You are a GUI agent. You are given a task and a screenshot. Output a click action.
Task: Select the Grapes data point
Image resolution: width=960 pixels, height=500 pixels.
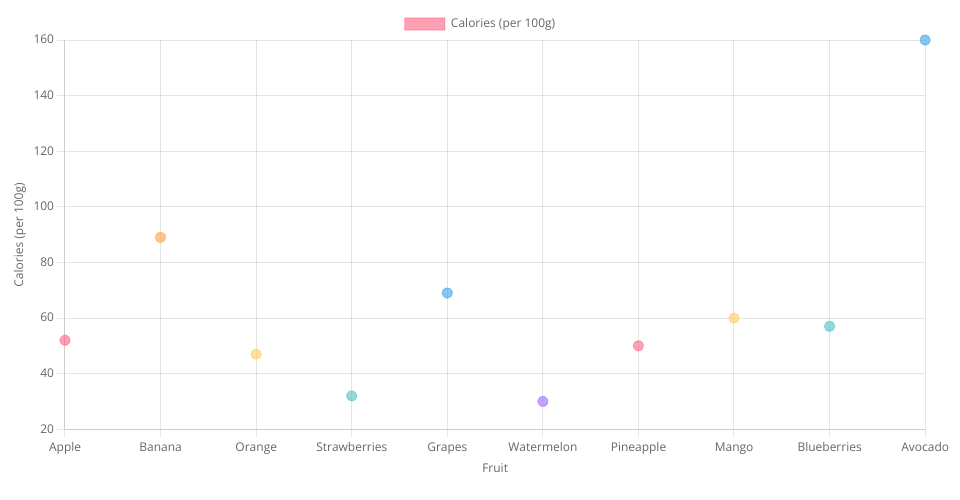[447, 293]
